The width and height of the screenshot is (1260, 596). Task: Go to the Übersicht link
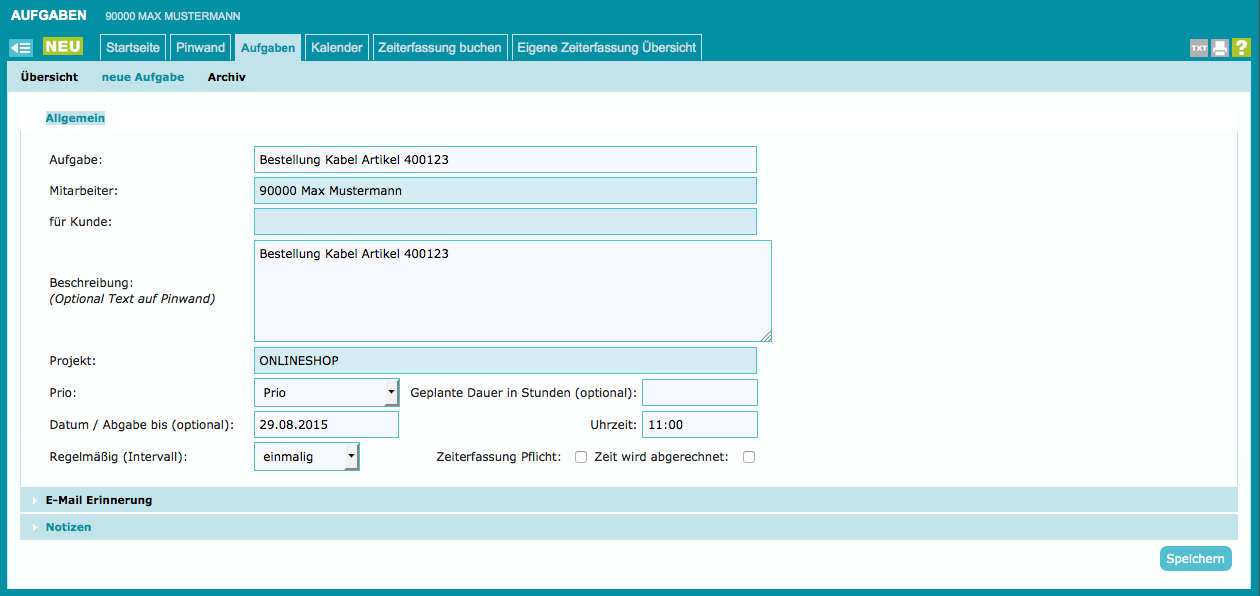click(x=49, y=77)
